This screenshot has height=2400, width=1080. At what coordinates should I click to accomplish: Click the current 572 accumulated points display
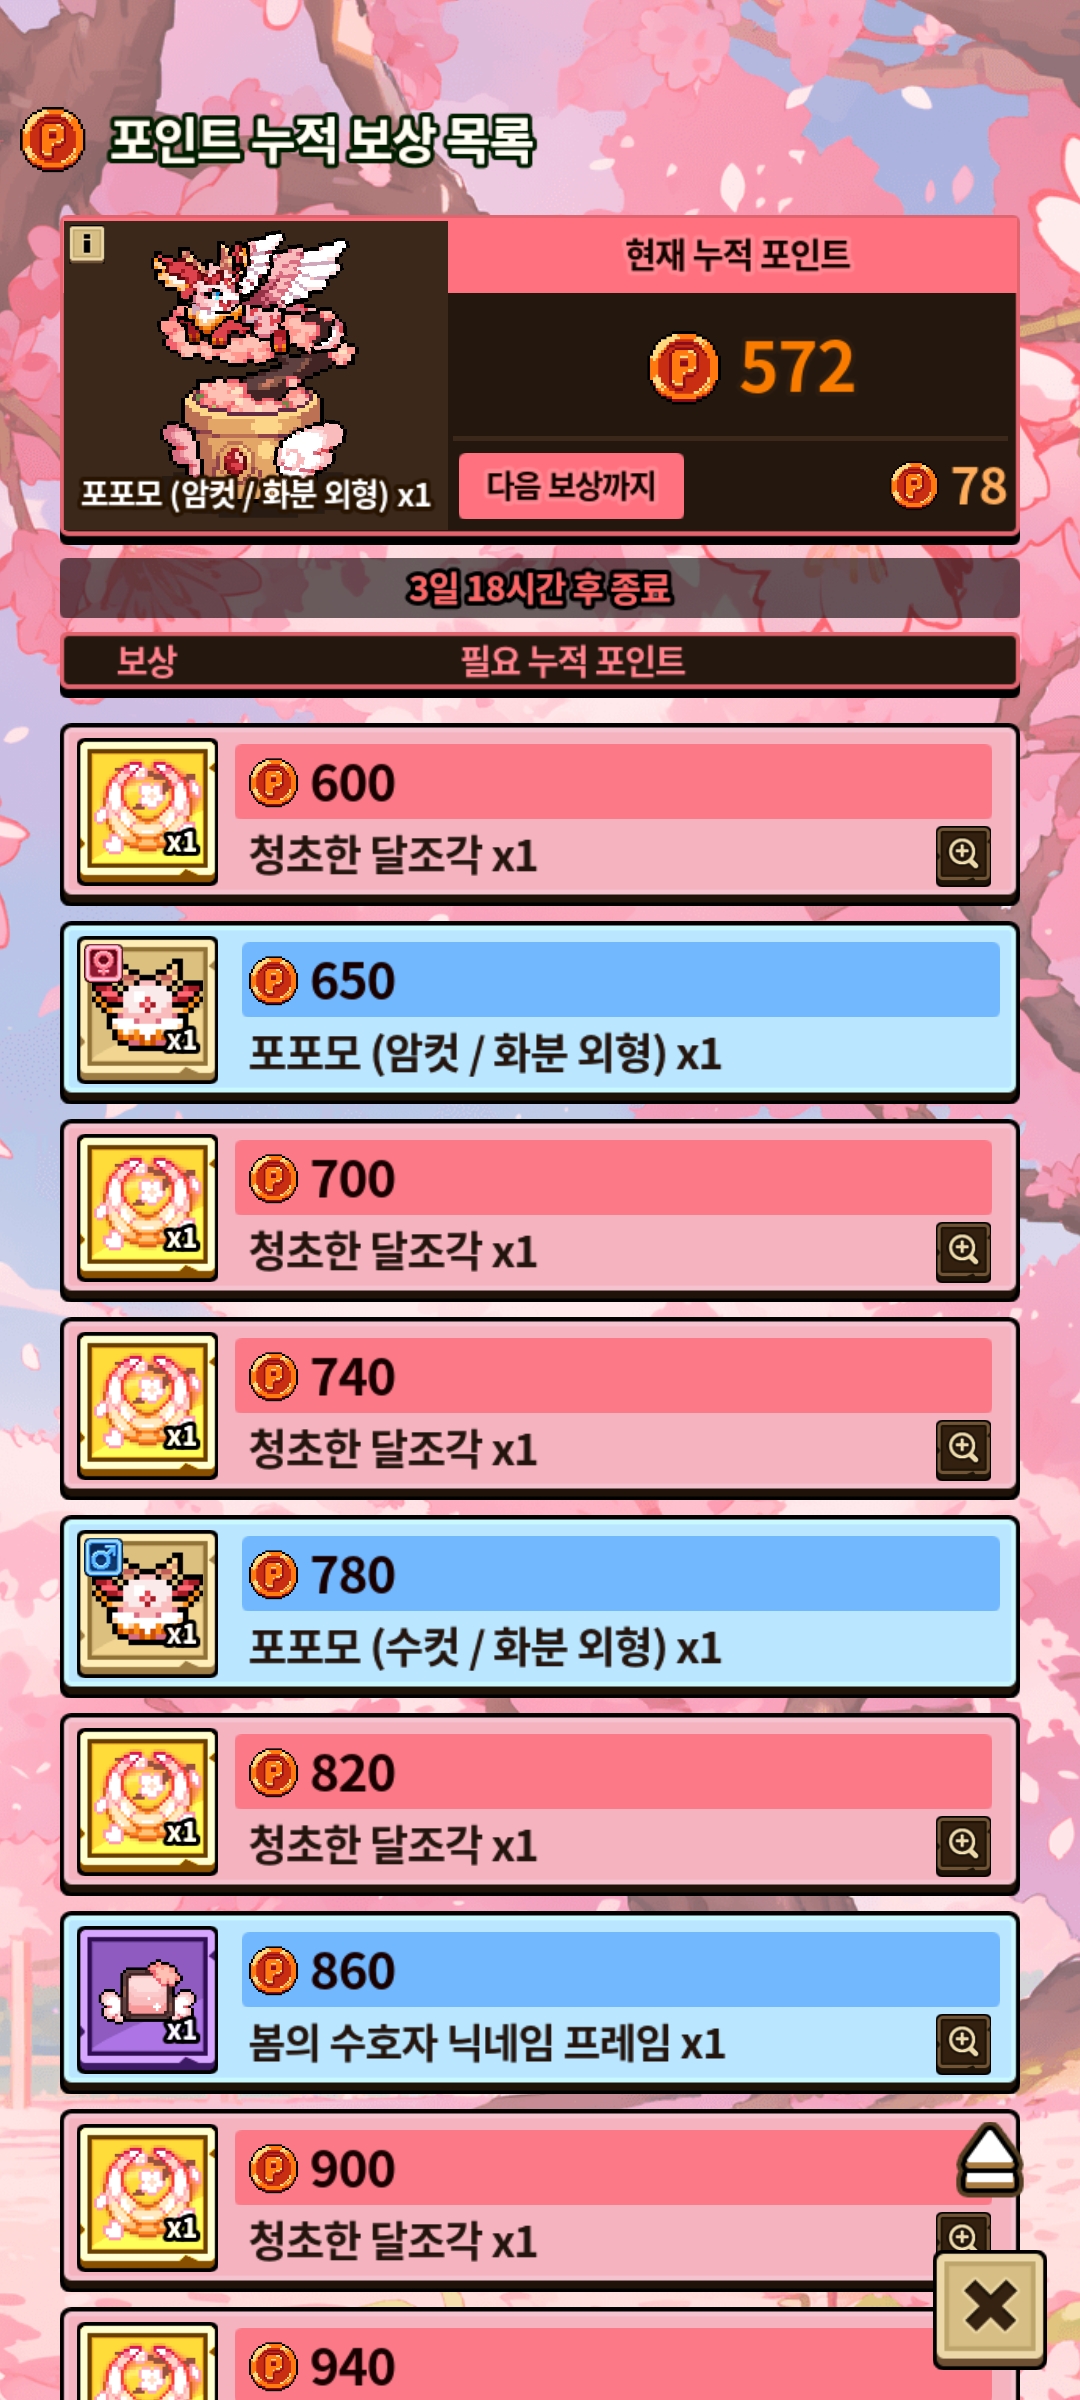[x=752, y=367]
